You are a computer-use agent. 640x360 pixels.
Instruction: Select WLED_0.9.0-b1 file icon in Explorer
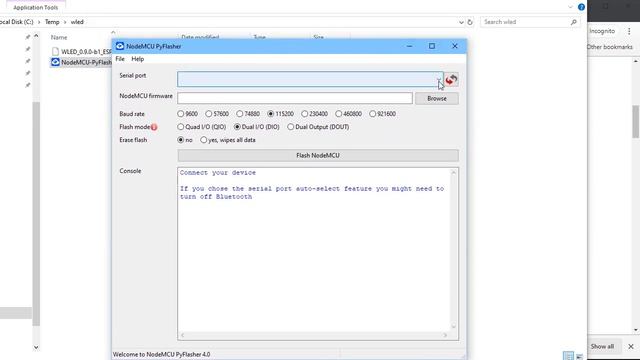pyautogui.click(x=55, y=51)
